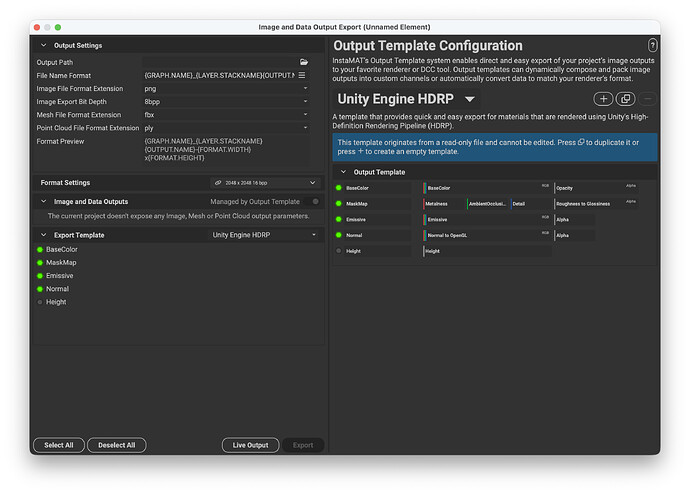
Task: Toggle Emissive in Export Template list
Action: click(x=40, y=276)
